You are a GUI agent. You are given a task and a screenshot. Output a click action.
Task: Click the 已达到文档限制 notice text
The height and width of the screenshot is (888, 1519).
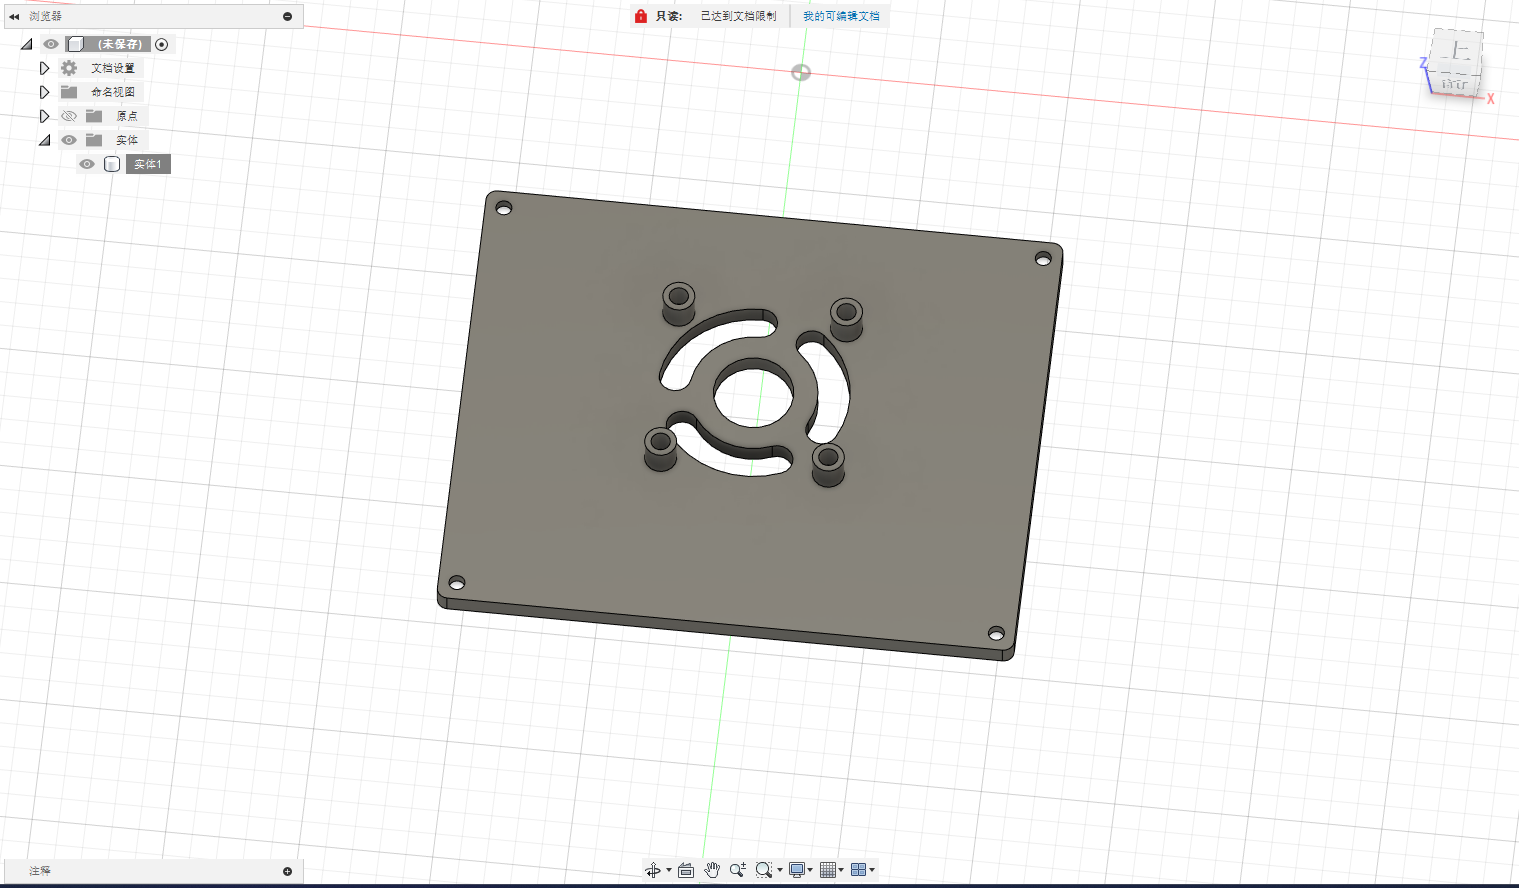(738, 16)
